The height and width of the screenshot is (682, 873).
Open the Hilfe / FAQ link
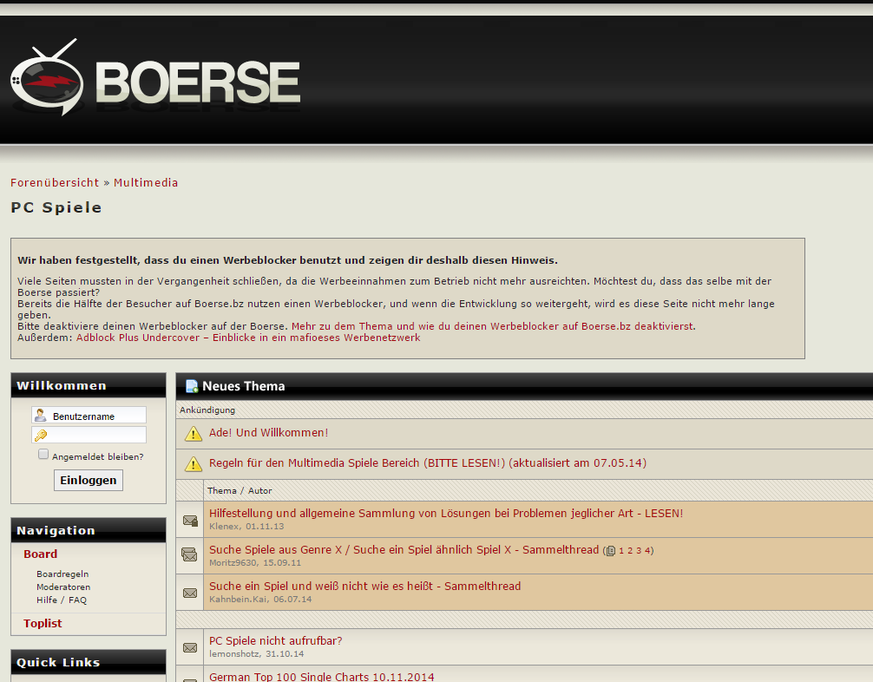61,600
